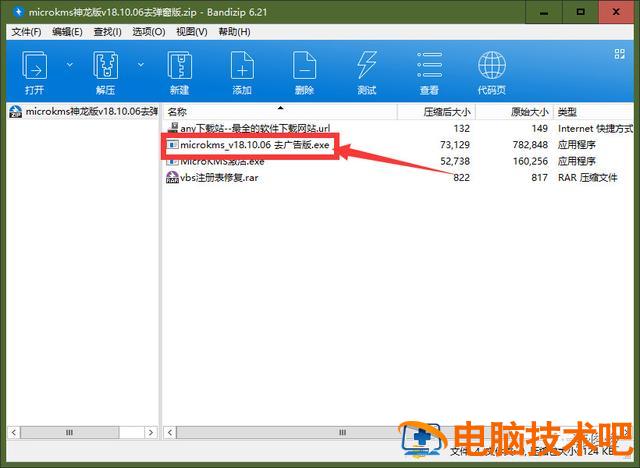Click the RAR 压缩文件 type cell
The image size is (640, 468).
pyautogui.click(x=587, y=177)
